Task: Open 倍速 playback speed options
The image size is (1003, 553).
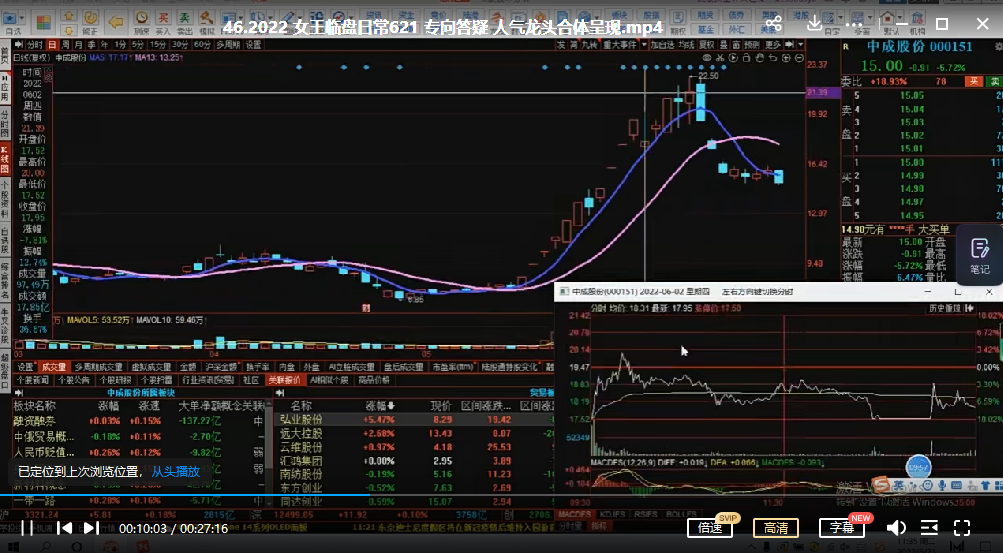Action: coord(710,528)
